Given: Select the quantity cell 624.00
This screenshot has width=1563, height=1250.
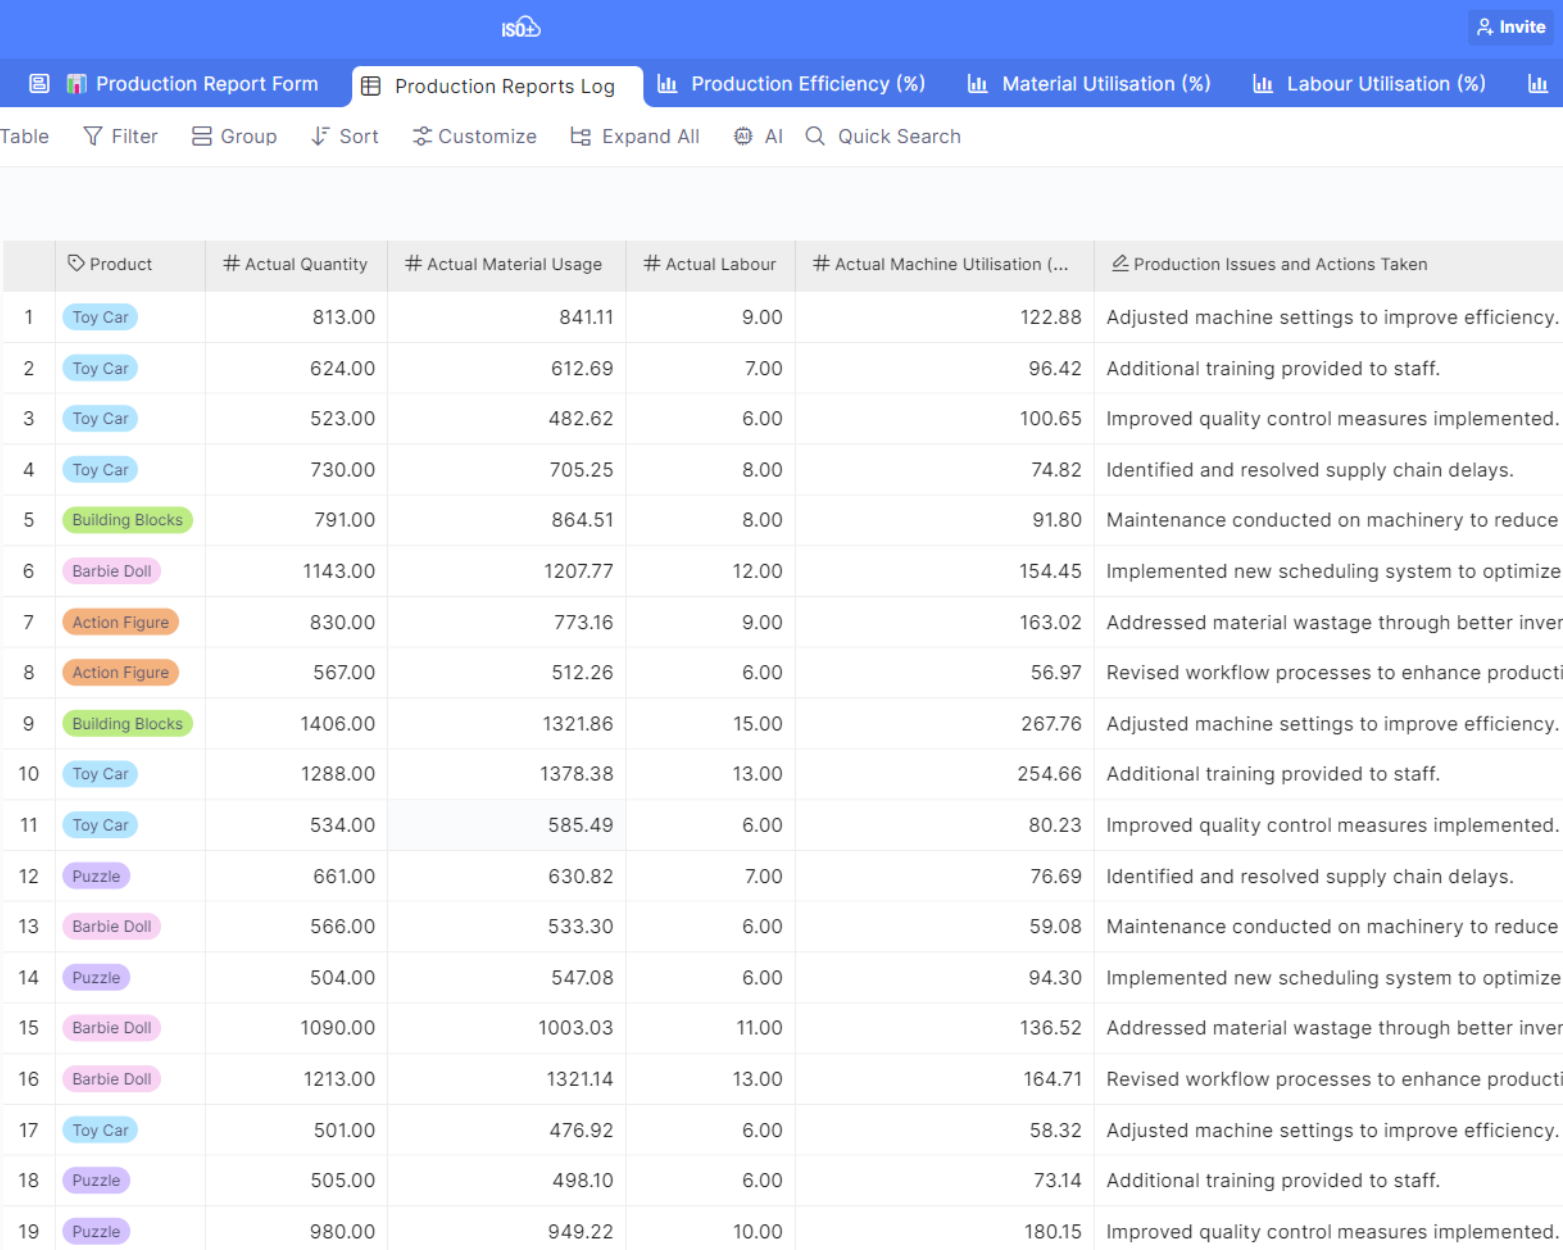Looking at the screenshot, I should [x=296, y=368].
